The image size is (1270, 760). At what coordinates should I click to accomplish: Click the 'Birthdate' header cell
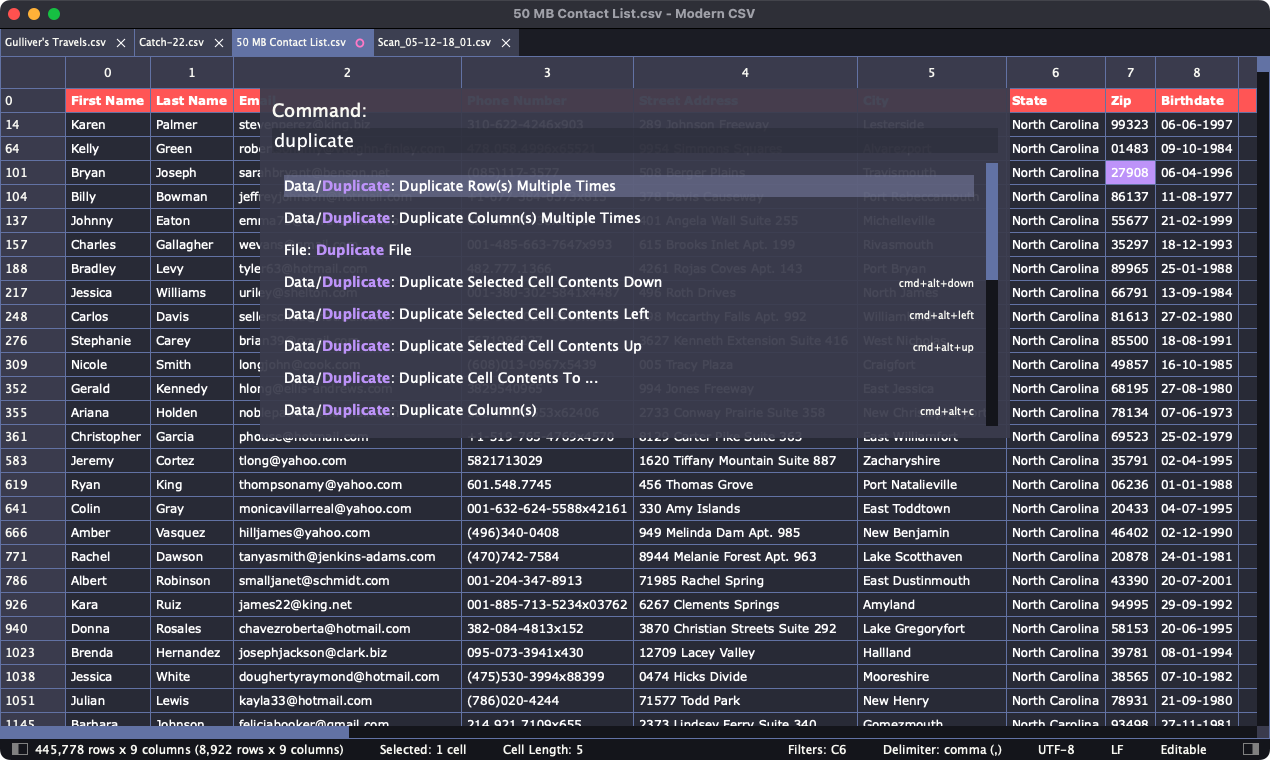pos(1197,100)
